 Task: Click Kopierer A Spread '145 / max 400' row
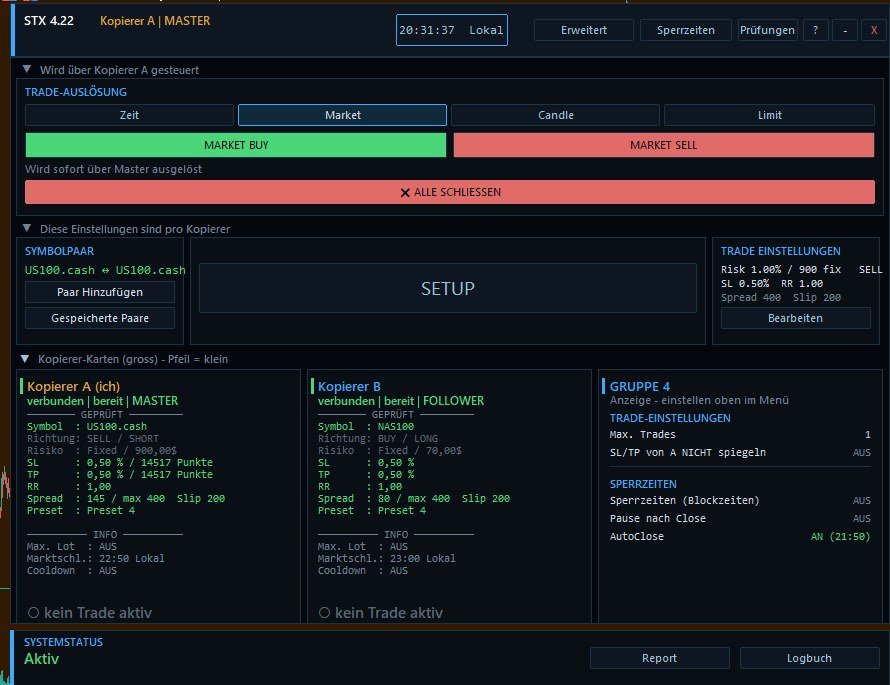pos(126,498)
